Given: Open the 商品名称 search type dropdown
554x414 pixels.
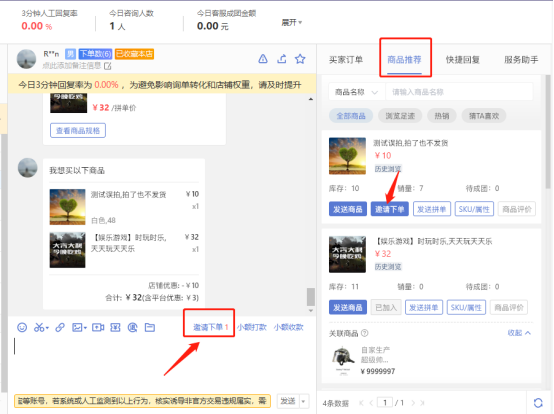Looking at the screenshot, I should point(356,92).
